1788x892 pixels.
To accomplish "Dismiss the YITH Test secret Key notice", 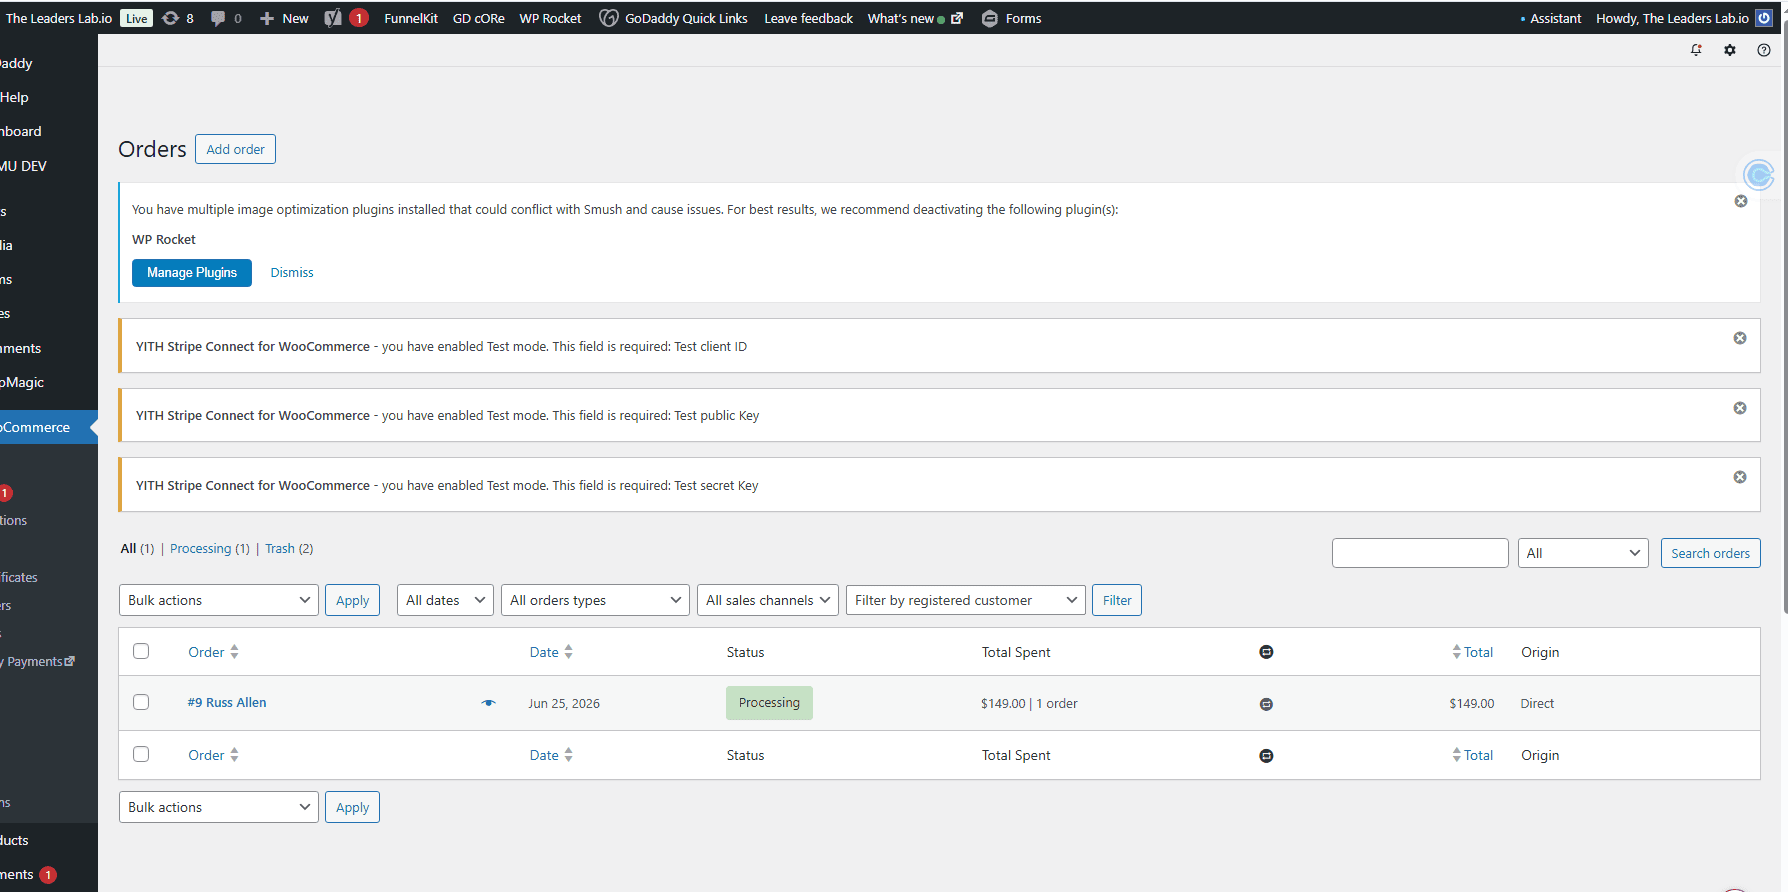I will pos(1740,477).
